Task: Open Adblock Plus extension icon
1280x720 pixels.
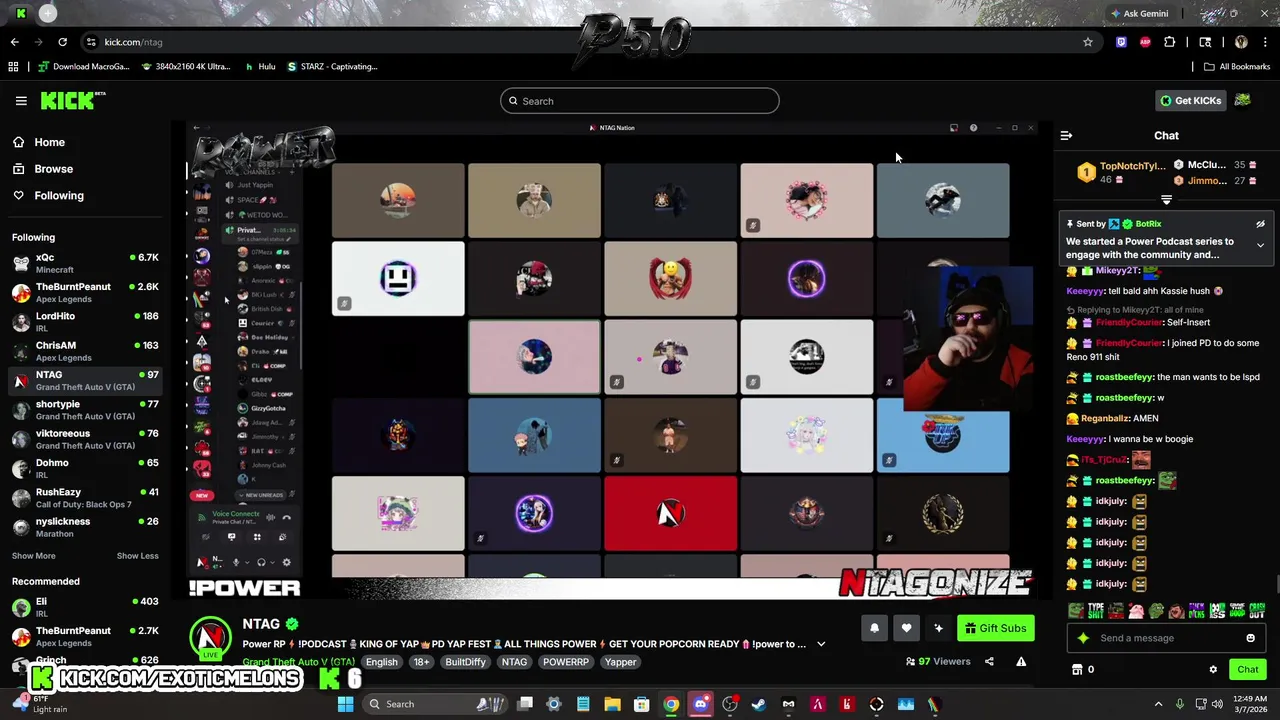Action: [x=1145, y=42]
